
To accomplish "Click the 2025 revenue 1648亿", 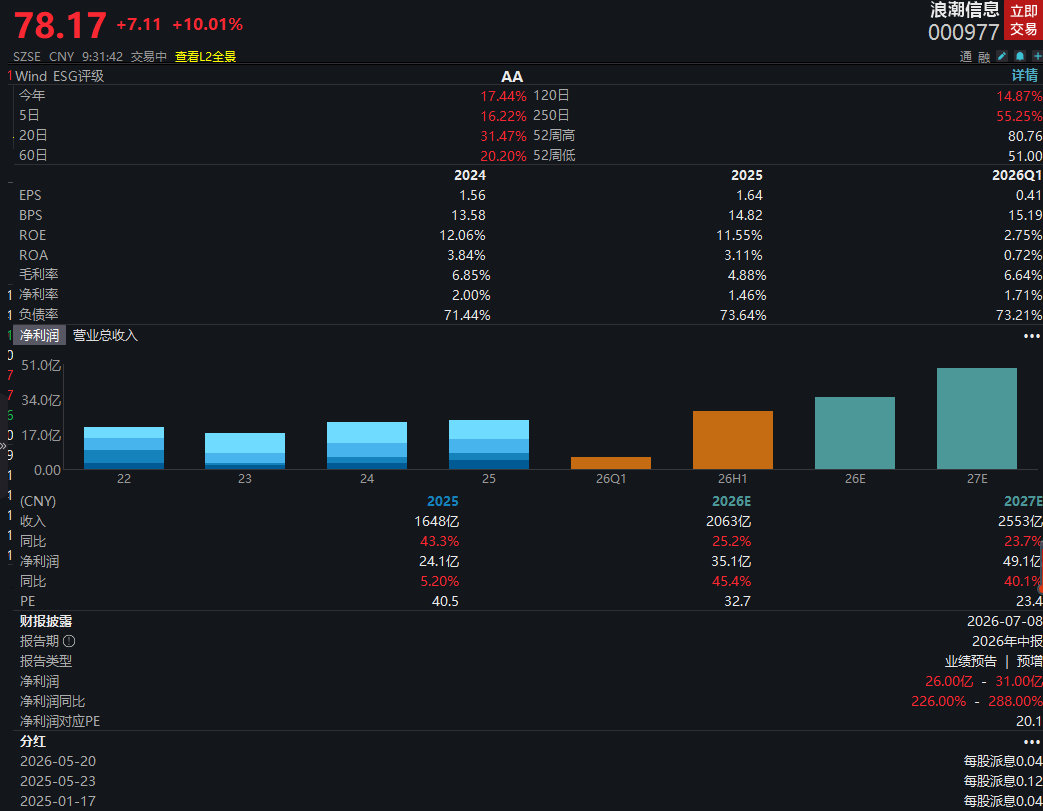I will coord(436,522).
